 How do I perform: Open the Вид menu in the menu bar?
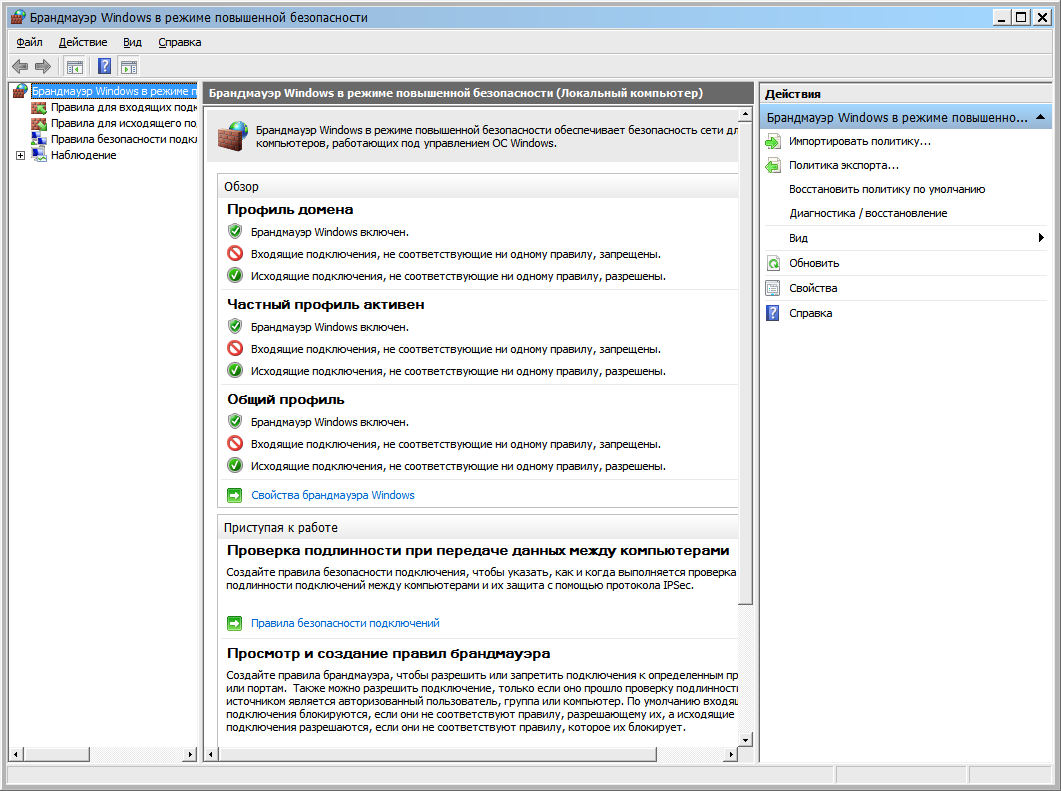click(x=132, y=42)
